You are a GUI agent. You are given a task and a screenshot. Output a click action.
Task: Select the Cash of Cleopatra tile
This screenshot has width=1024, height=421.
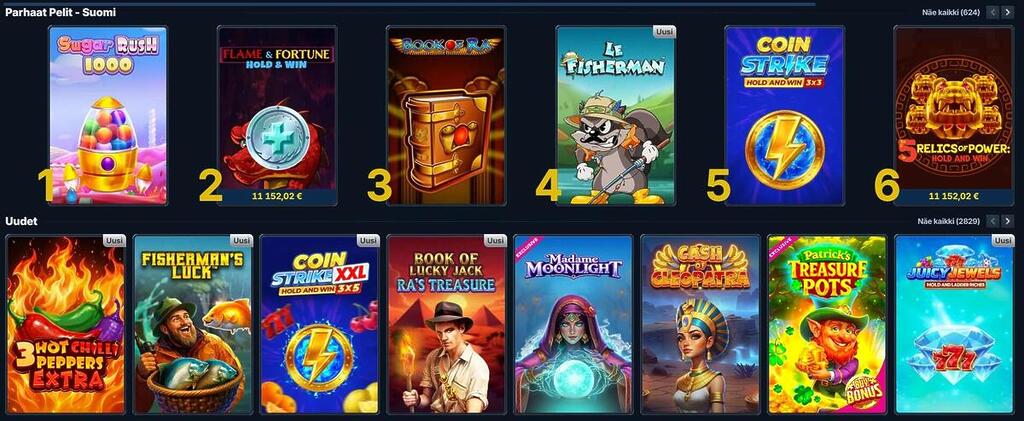700,324
